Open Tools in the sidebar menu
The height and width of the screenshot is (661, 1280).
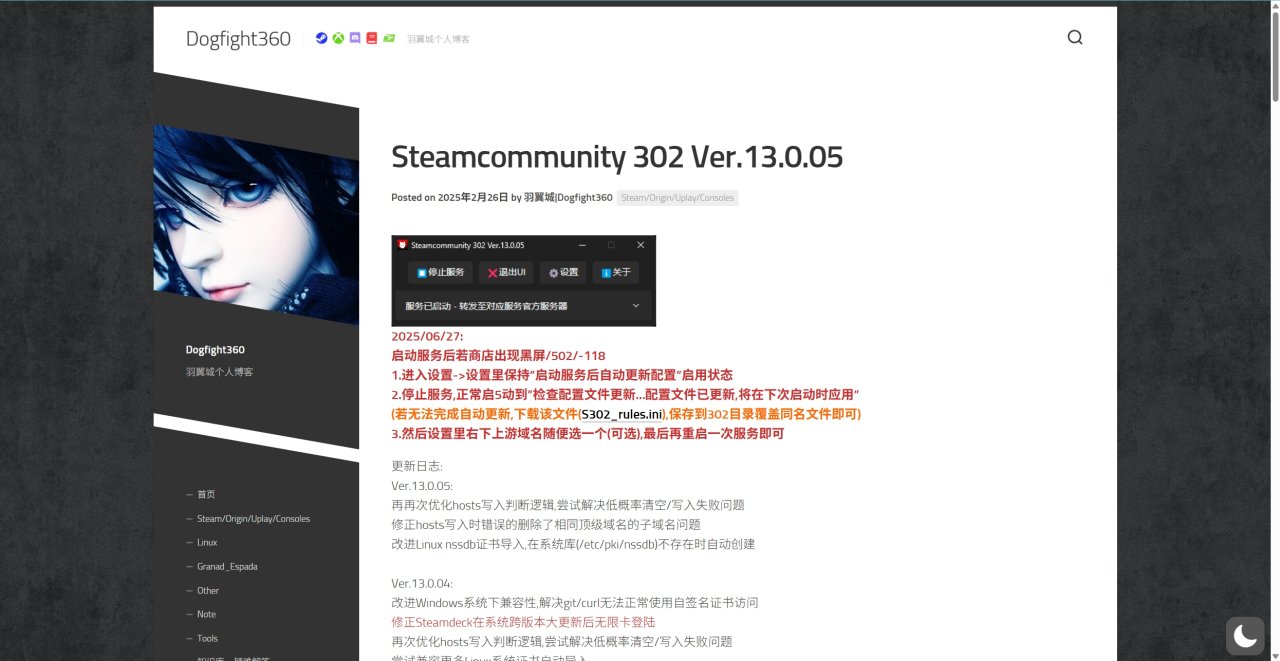[207, 638]
